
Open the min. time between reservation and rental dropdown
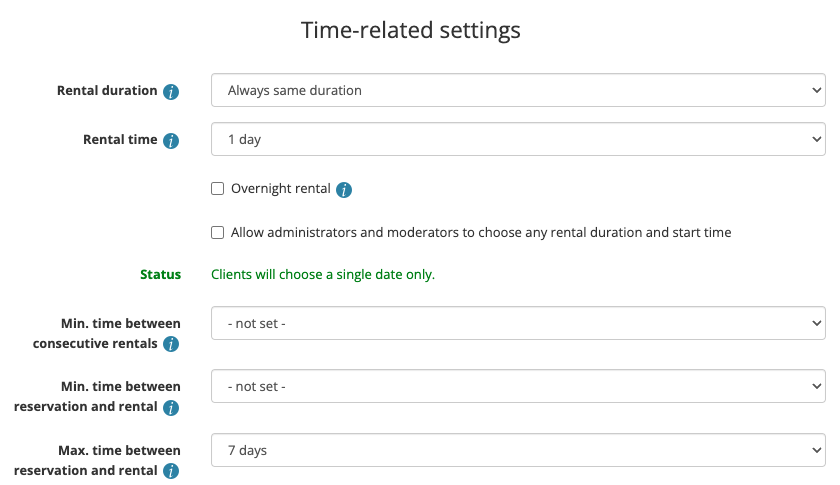point(517,386)
